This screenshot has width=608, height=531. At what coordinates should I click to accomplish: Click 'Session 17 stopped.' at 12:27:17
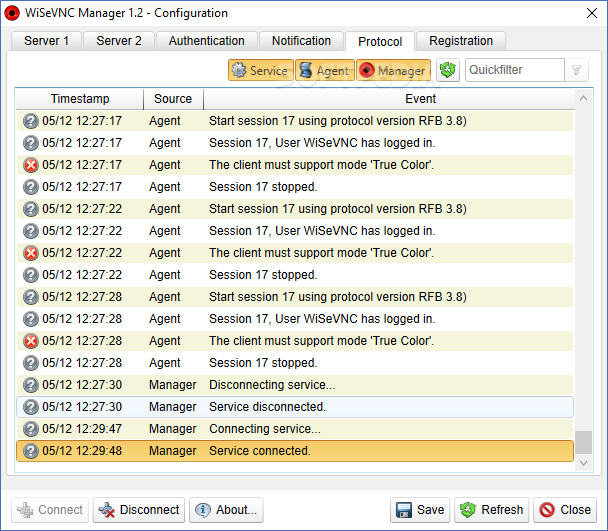point(263,187)
